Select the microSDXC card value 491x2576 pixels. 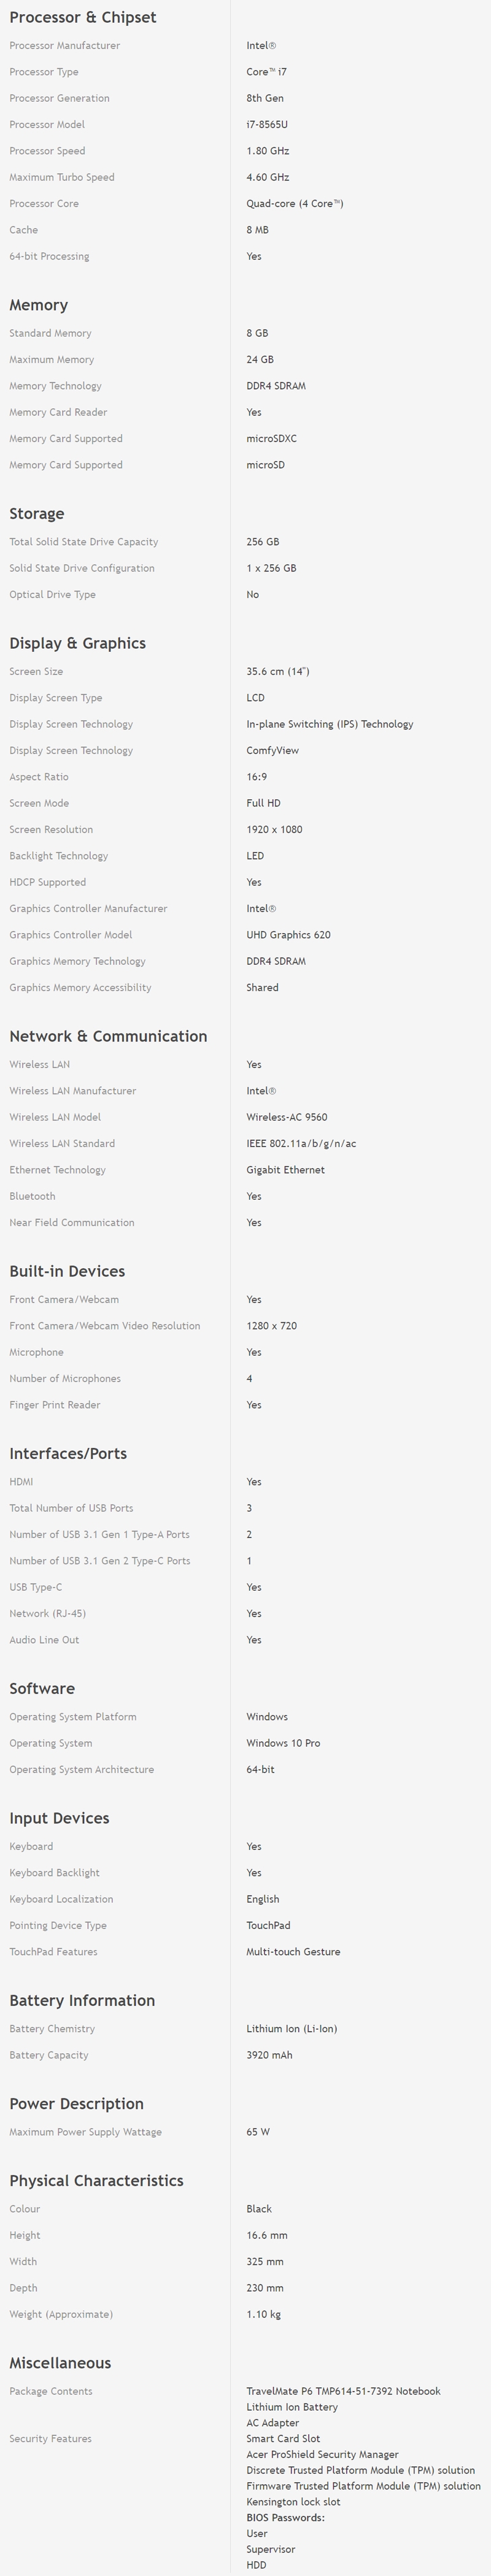(271, 439)
